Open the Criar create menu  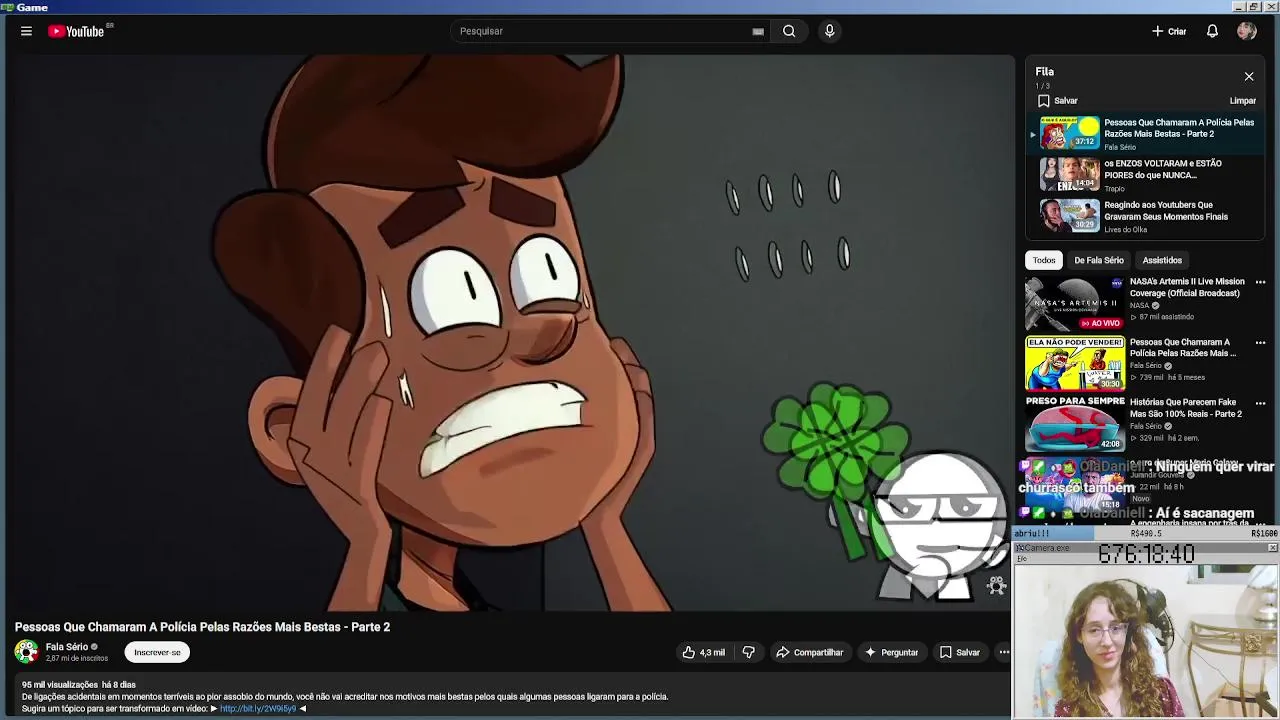click(x=1169, y=31)
